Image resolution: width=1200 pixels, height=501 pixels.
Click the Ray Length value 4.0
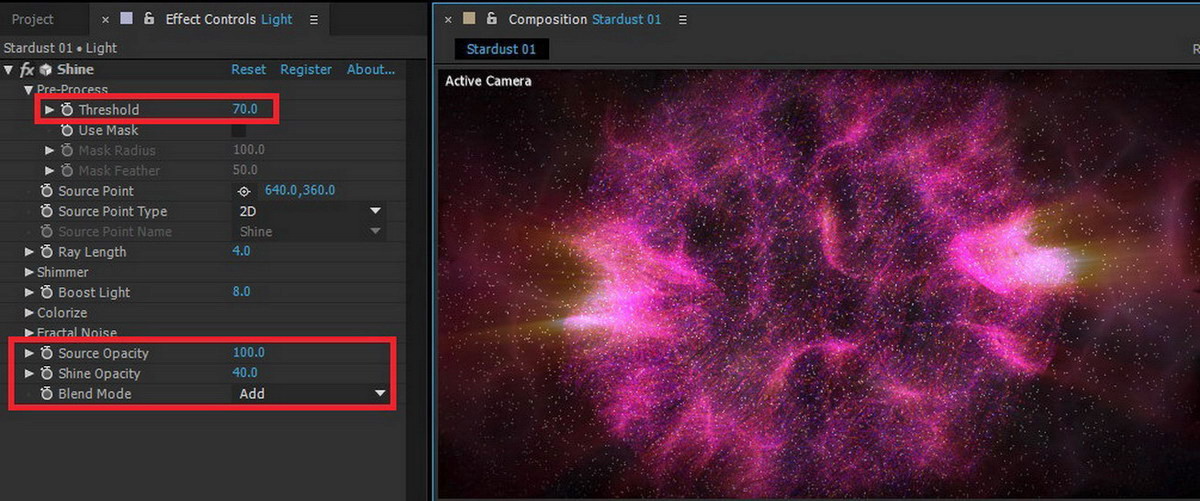[241, 251]
